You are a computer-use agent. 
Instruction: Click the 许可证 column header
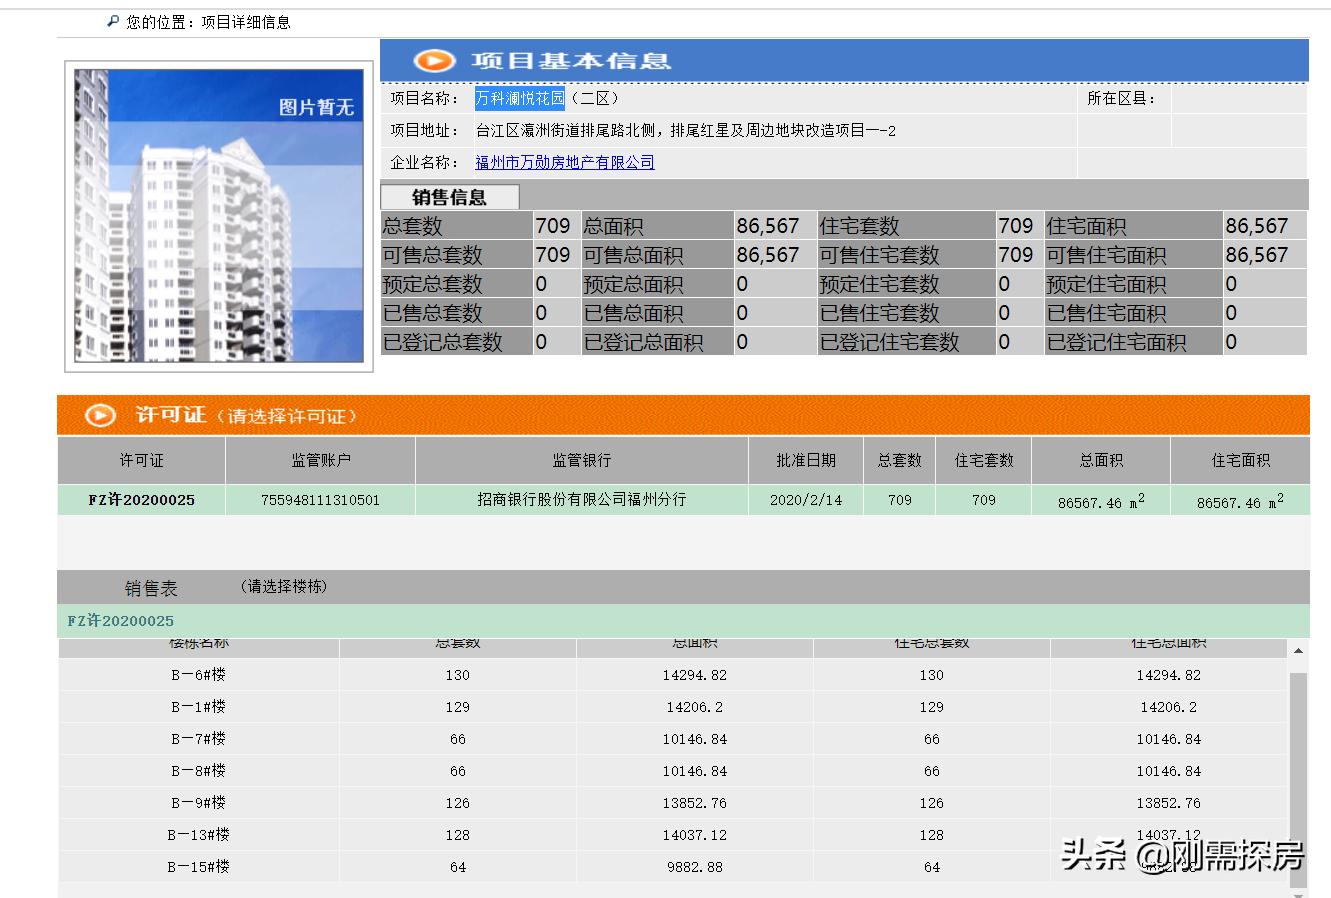[x=141, y=460]
